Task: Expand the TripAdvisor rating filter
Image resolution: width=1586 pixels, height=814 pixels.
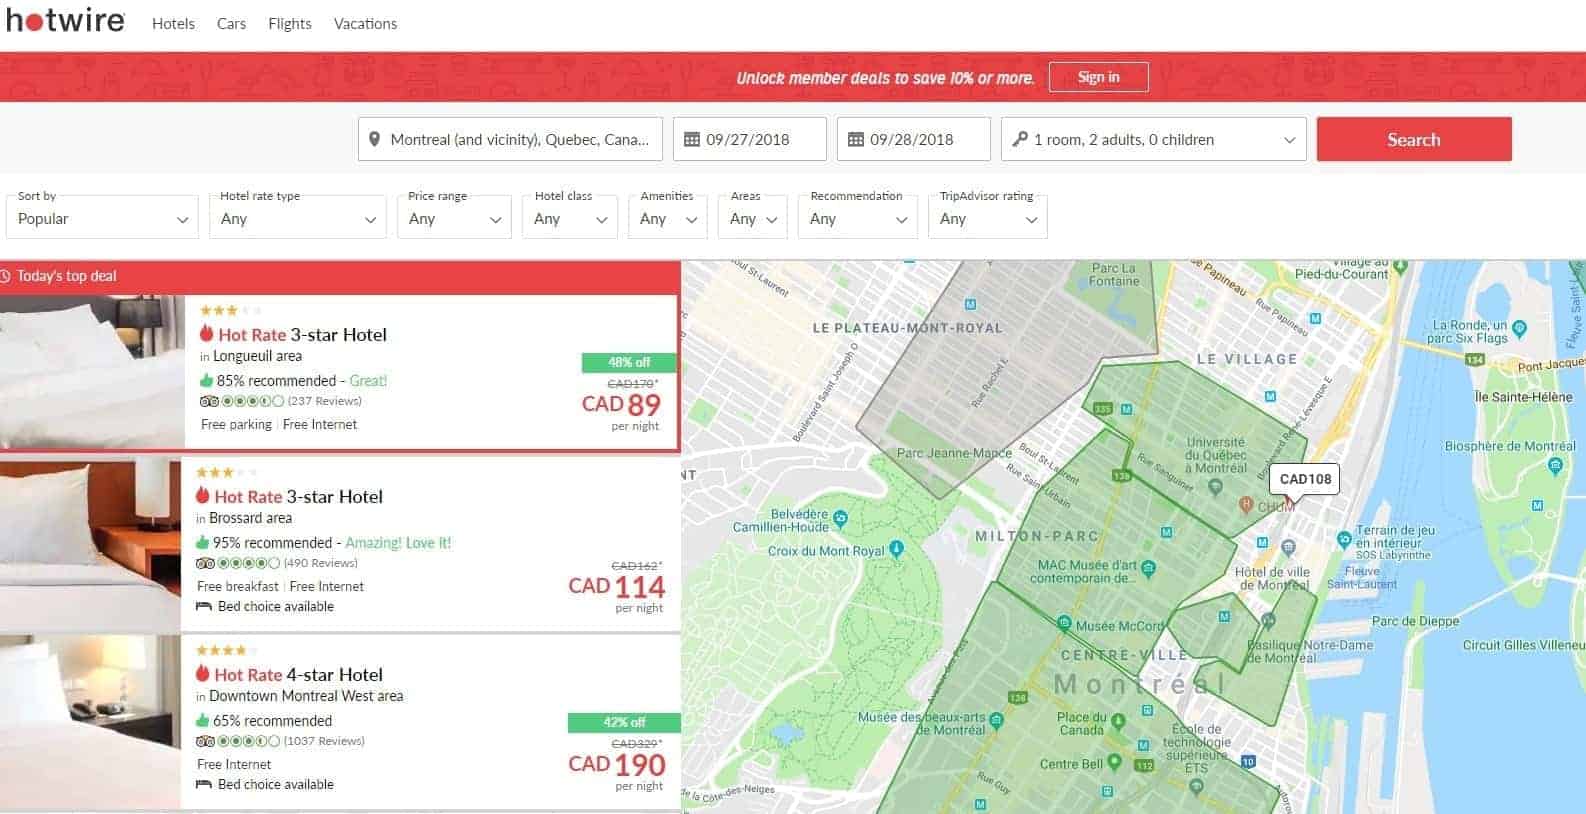Action: click(x=987, y=219)
